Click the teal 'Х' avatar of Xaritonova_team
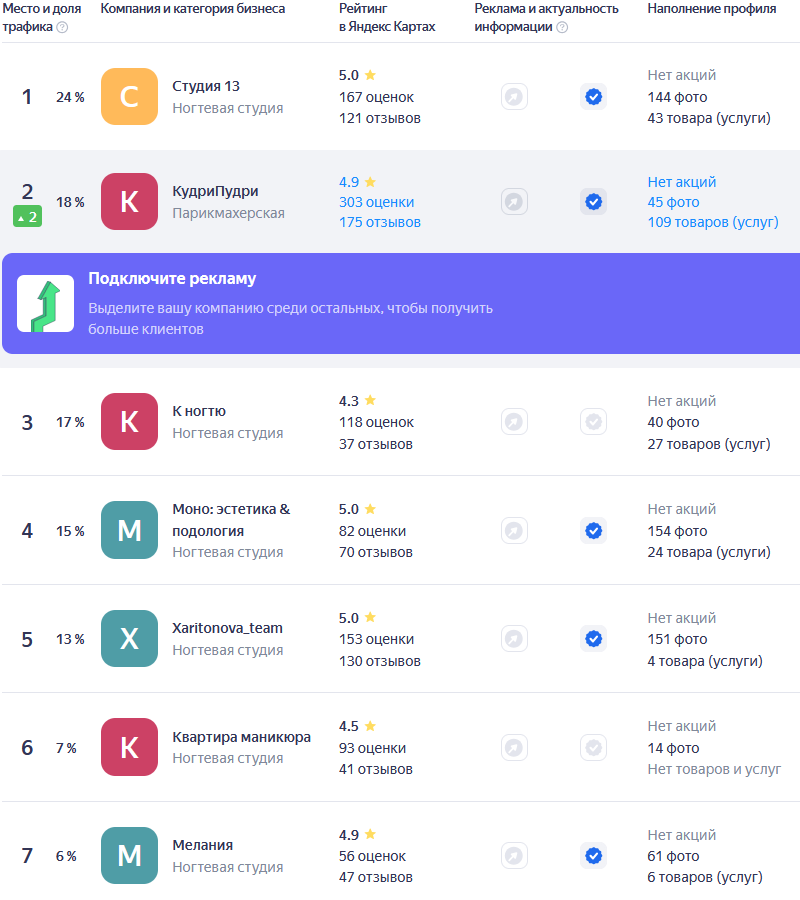 coord(129,639)
